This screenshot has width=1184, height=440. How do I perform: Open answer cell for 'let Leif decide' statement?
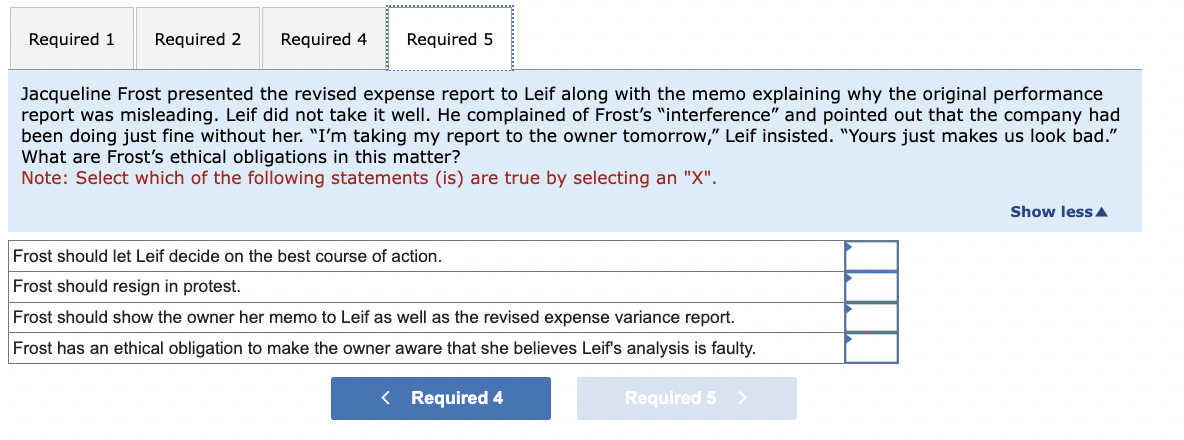pos(871,256)
